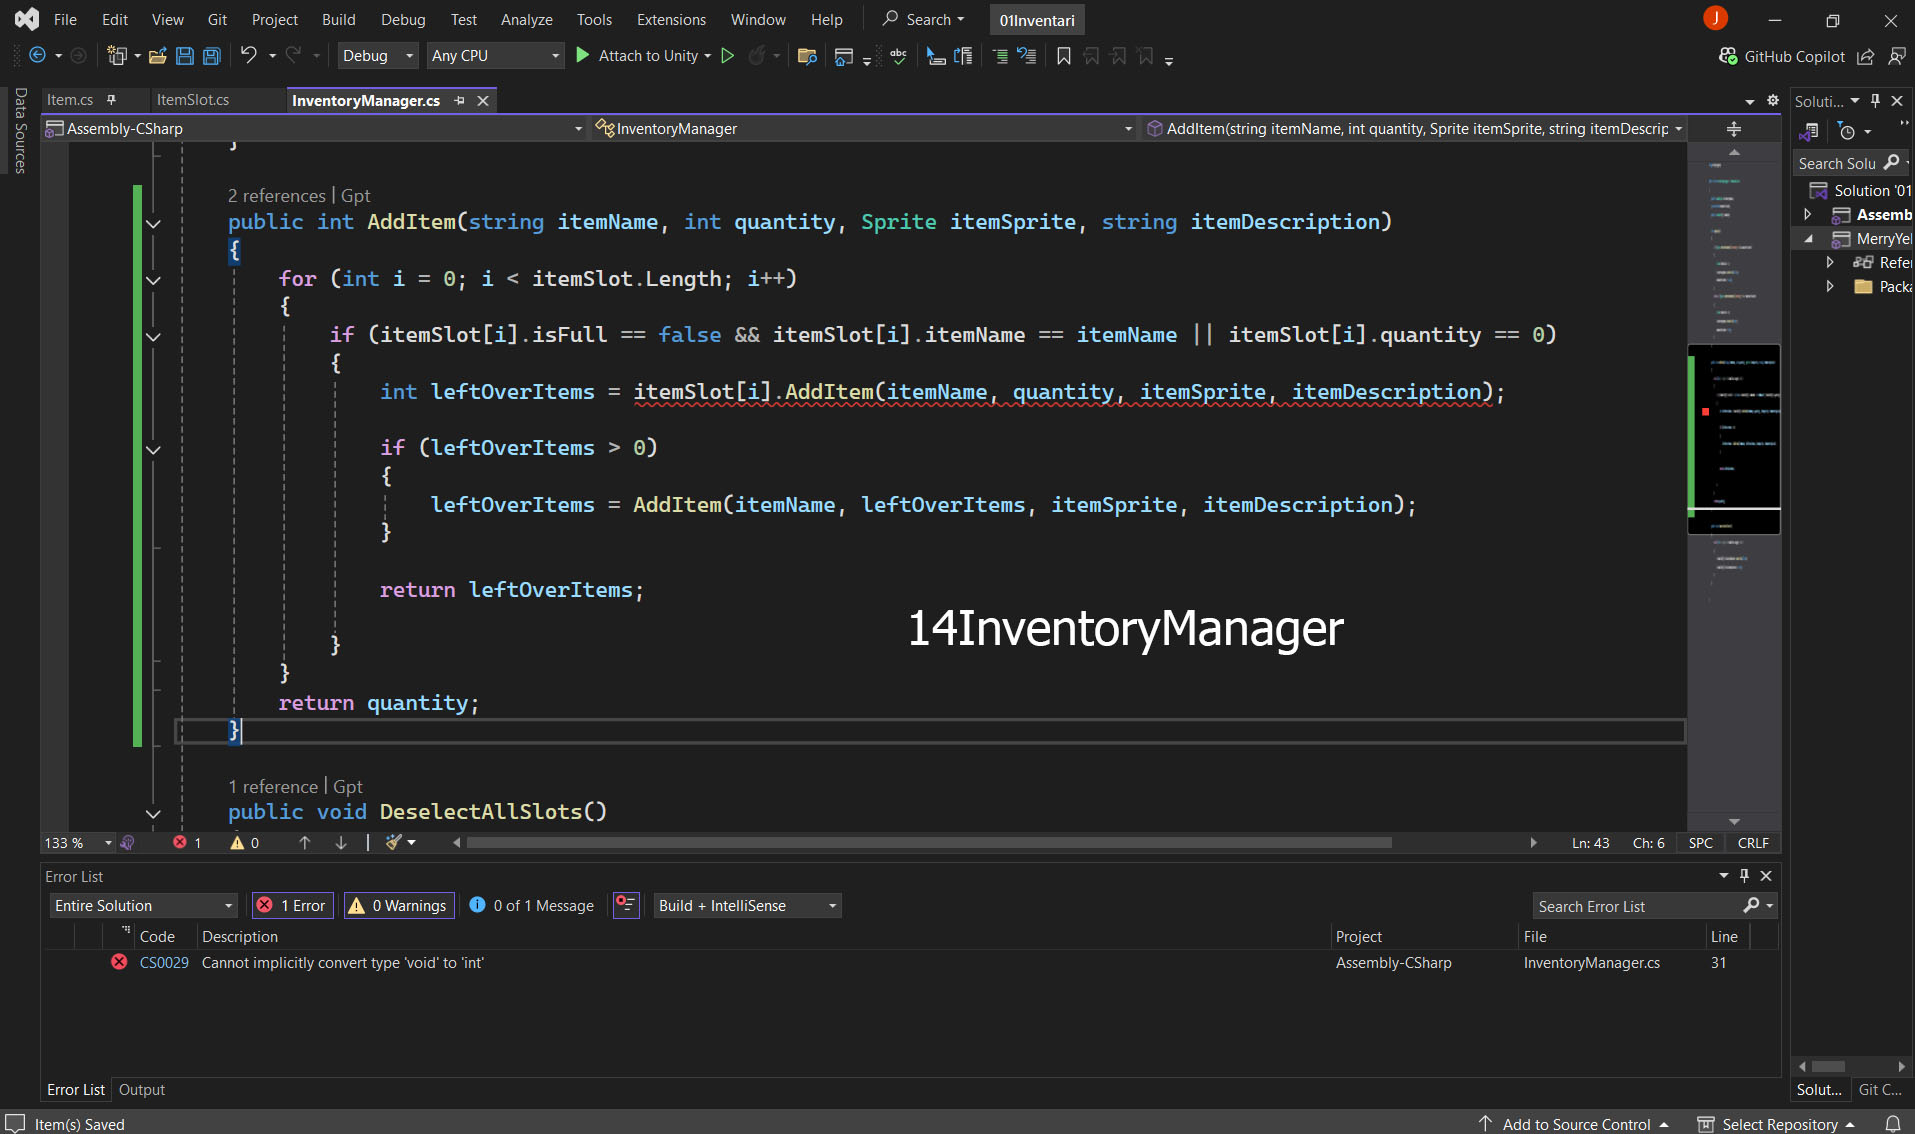Collapse the AddItem method outlining chevron
1915x1134 pixels.
click(153, 223)
